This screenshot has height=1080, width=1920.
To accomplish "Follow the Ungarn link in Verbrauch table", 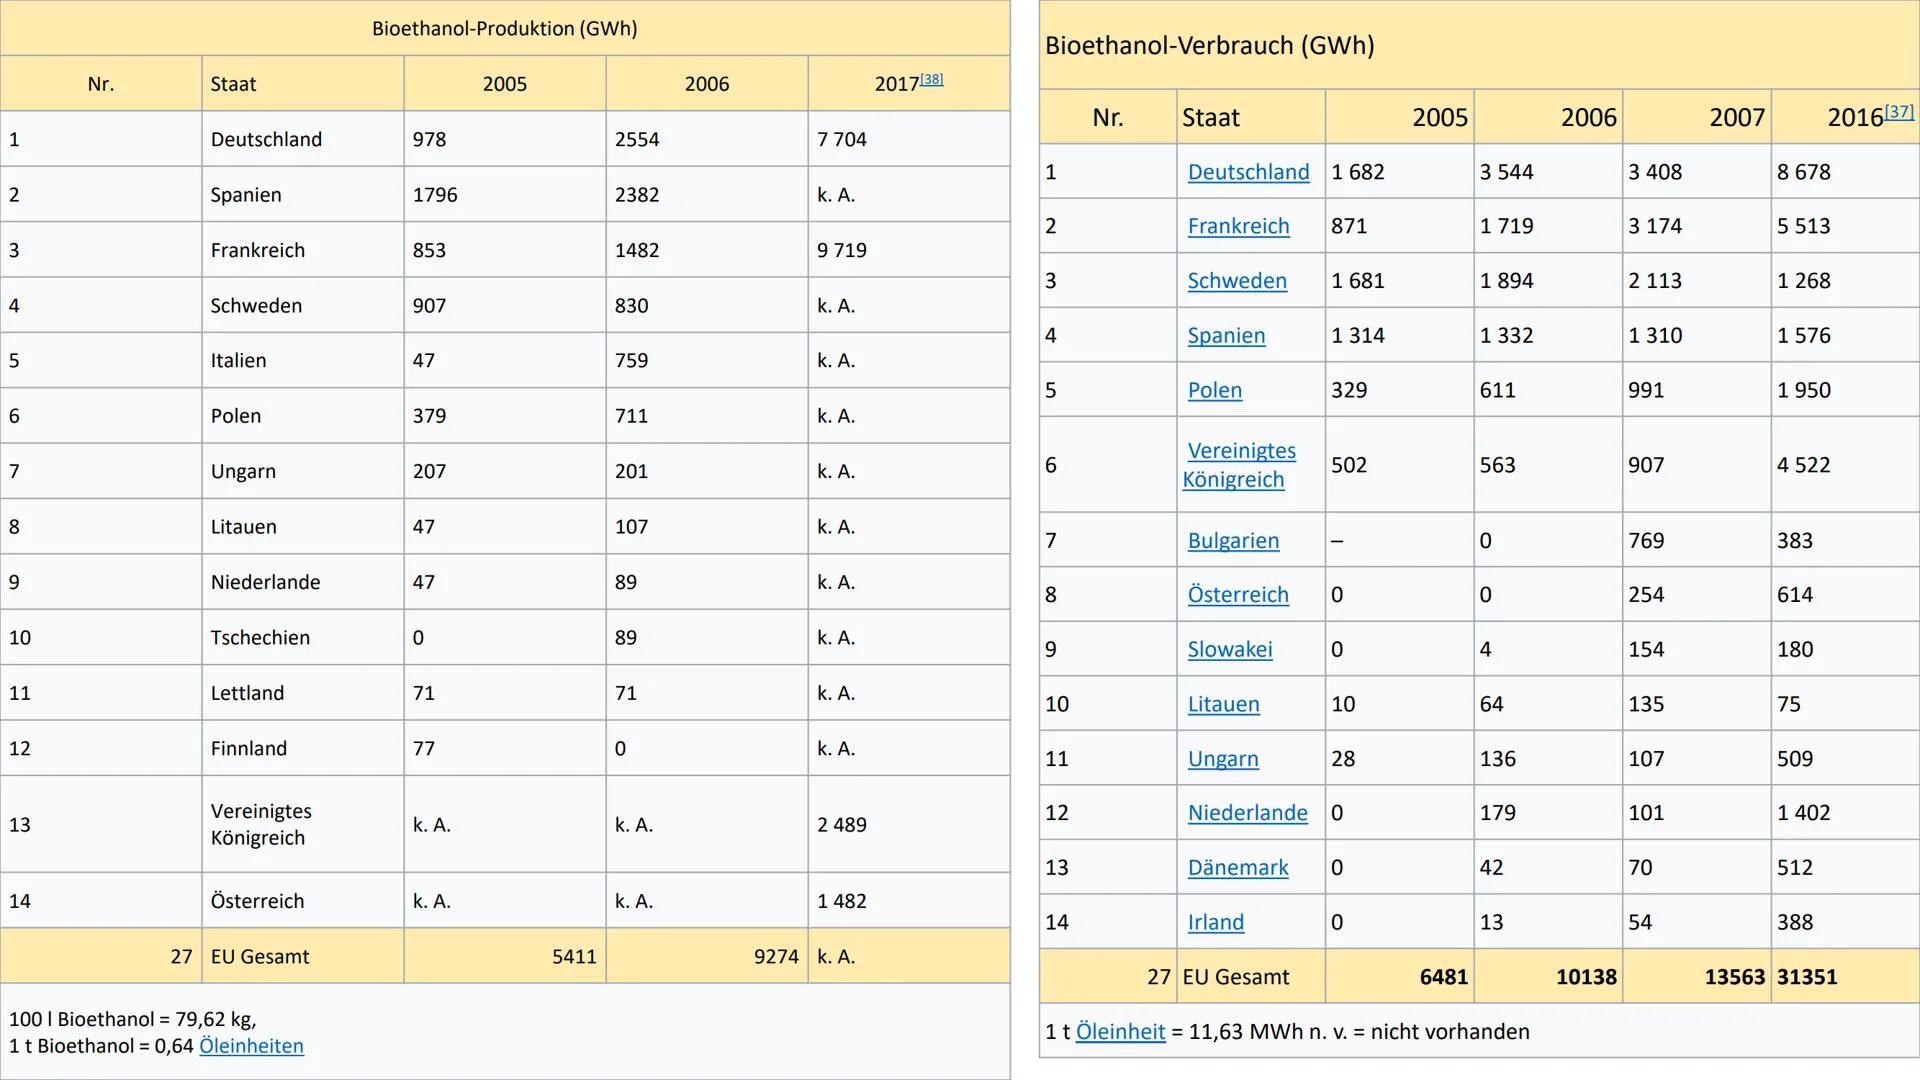I will [1223, 759].
